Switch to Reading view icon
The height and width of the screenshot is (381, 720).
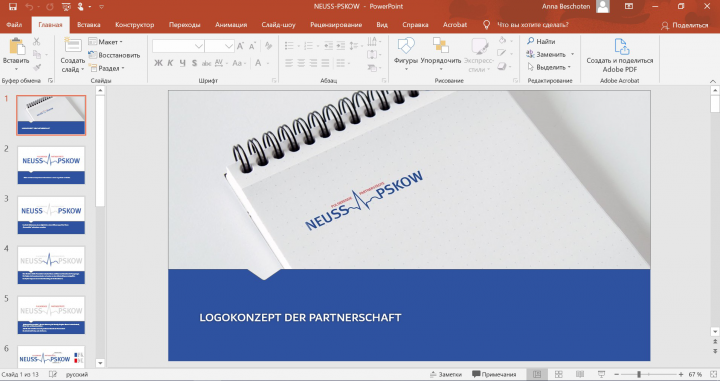pos(580,374)
